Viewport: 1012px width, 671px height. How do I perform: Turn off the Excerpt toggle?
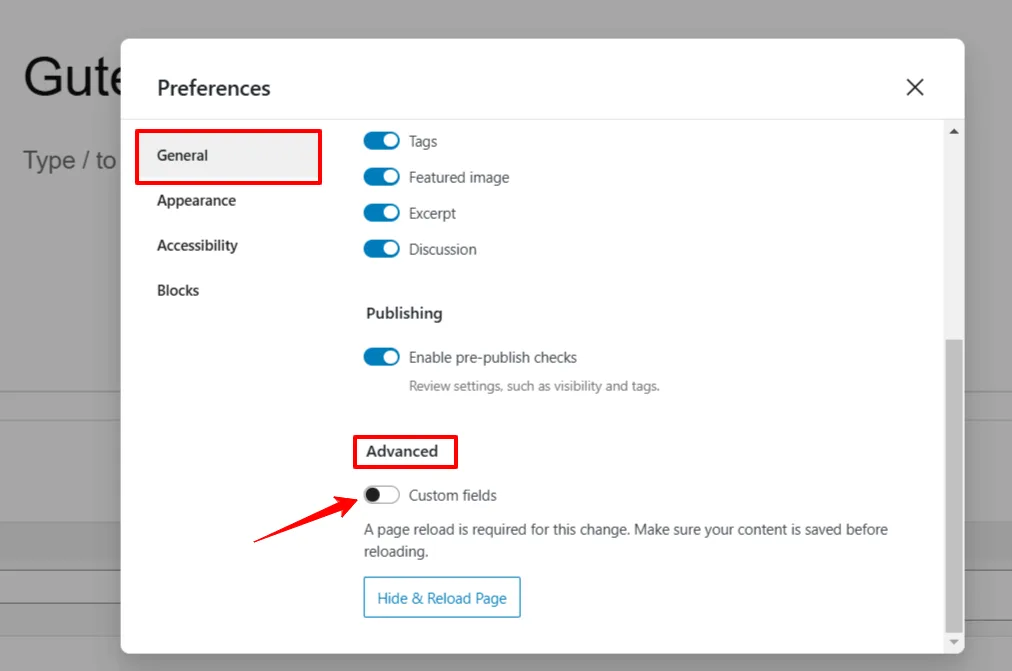pos(381,213)
